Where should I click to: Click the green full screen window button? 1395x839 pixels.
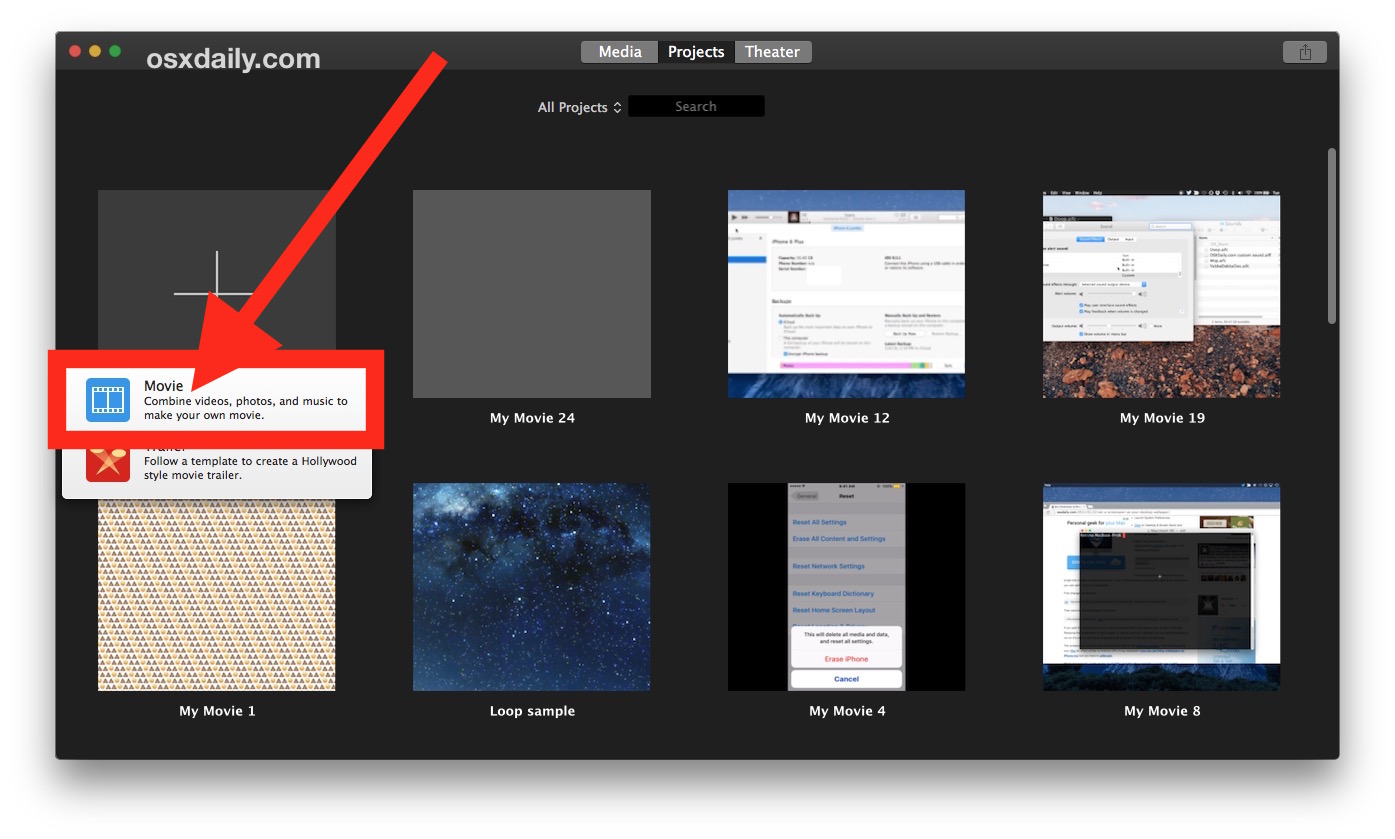pyautogui.click(x=115, y=51)
